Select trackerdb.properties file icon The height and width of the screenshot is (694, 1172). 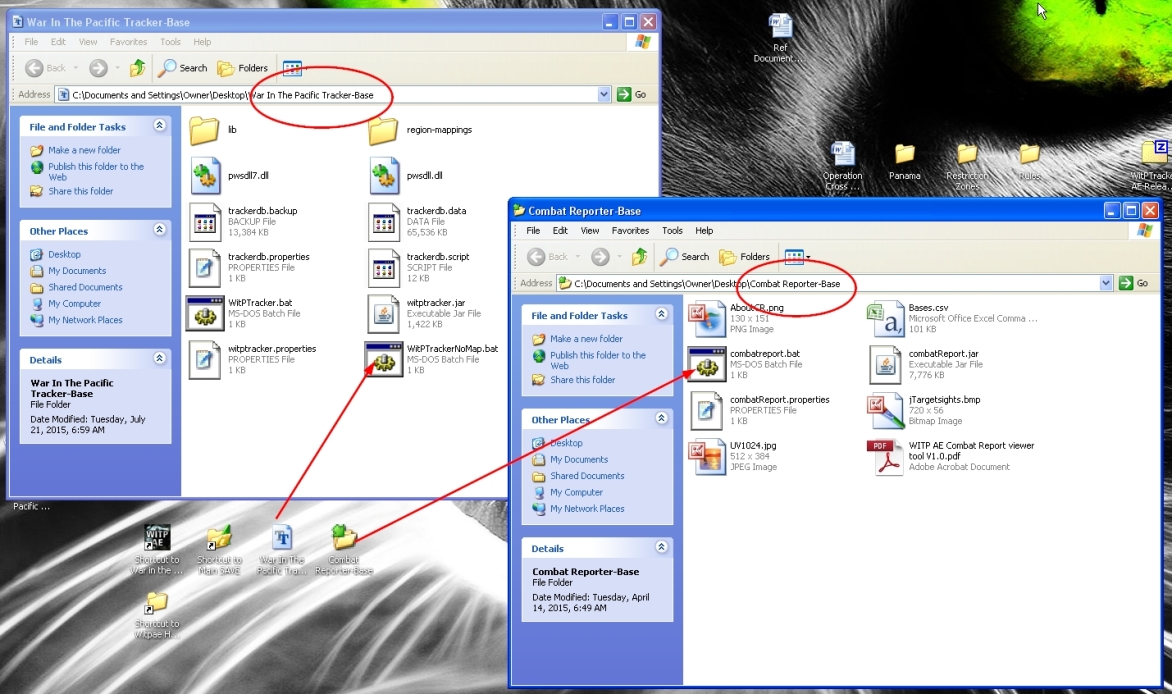205,268
